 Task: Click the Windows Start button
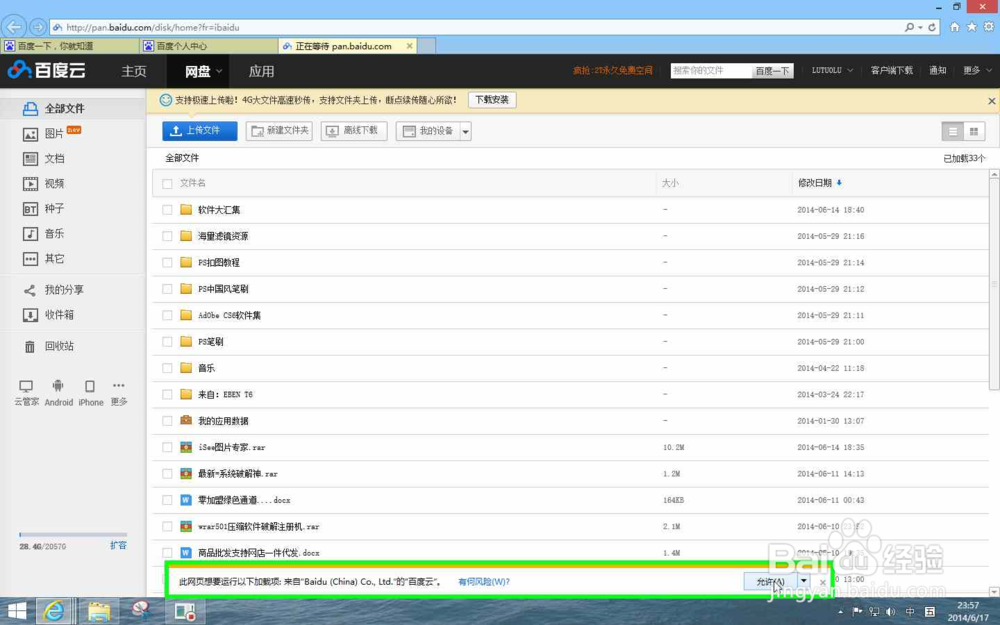click(16, 612)
